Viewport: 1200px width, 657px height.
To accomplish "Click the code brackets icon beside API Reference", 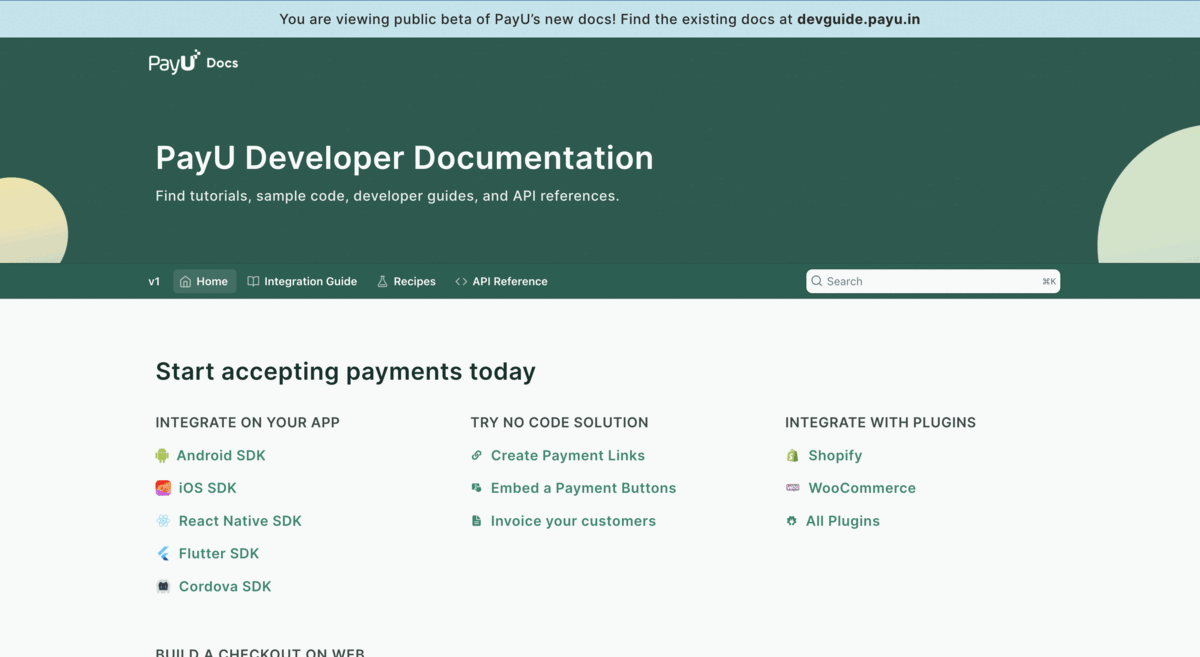I will (461, 282).
